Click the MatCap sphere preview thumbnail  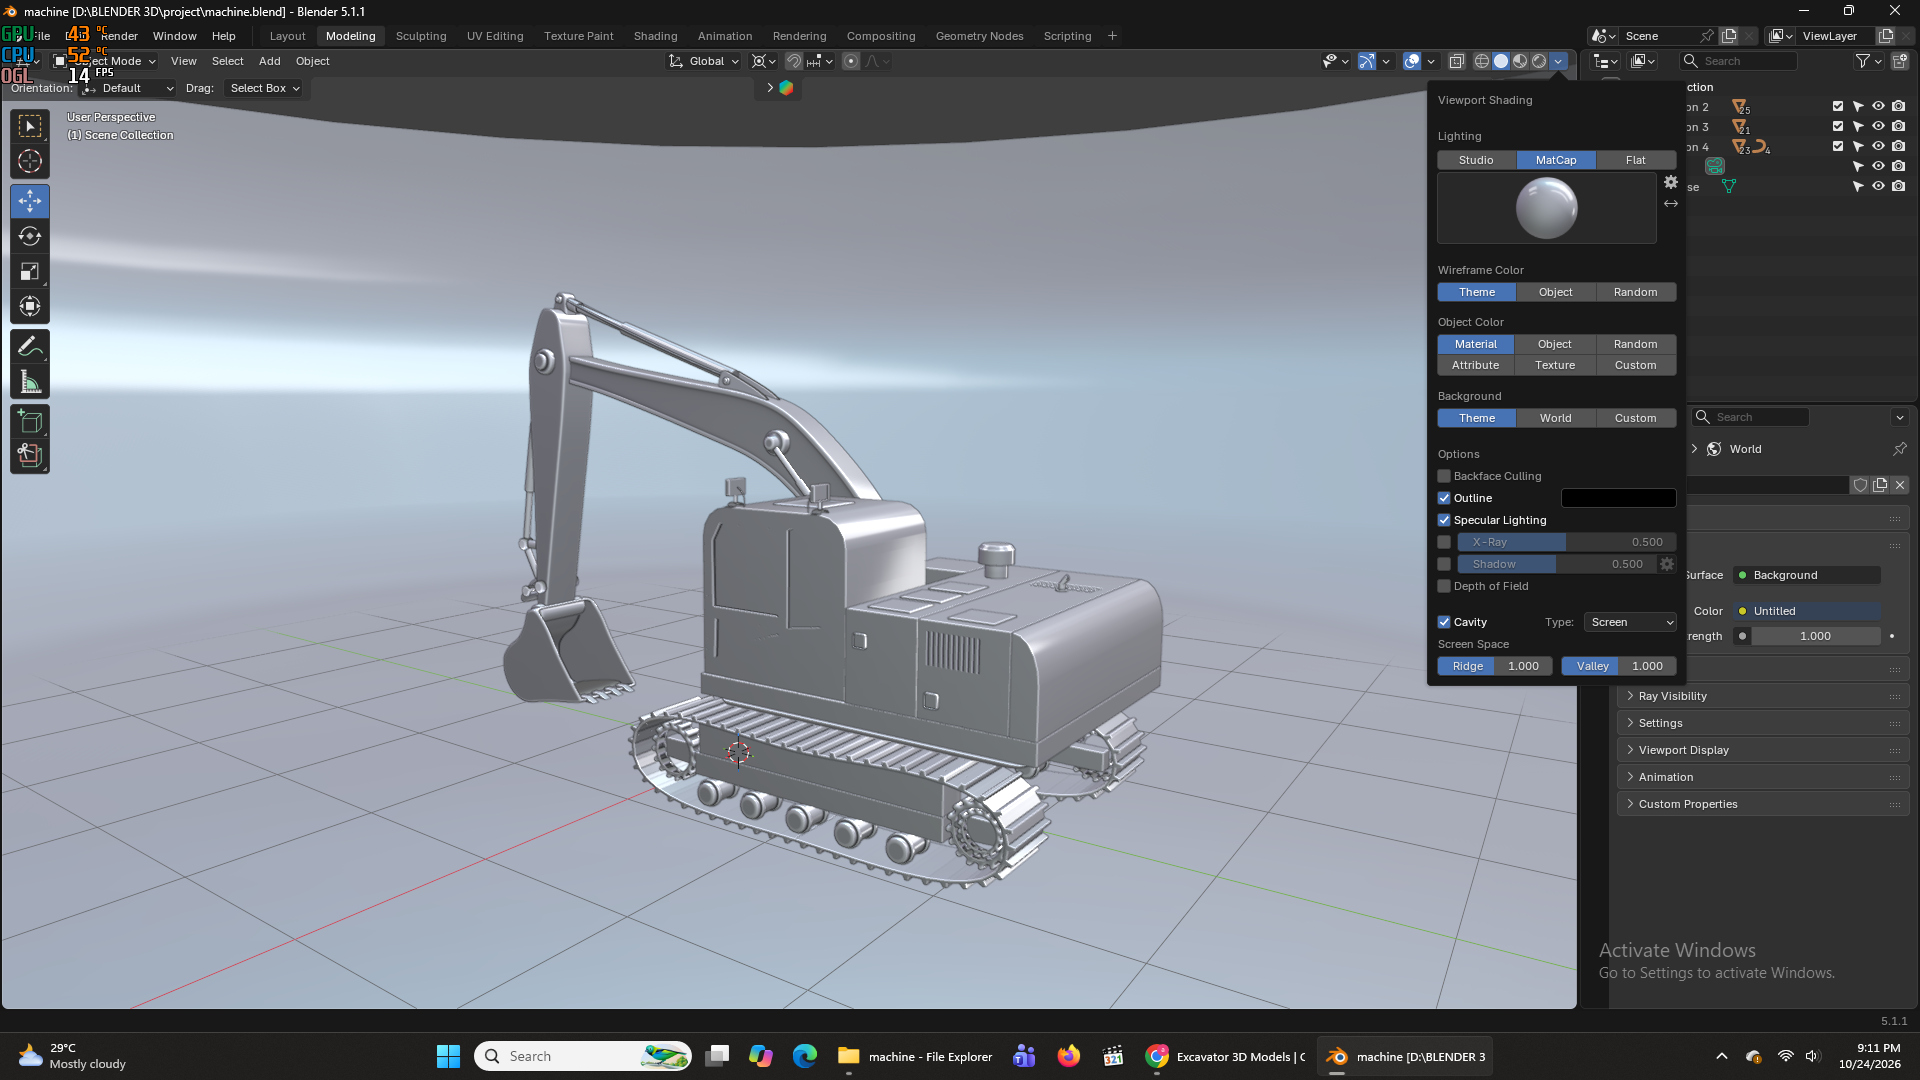point(1547,208)
